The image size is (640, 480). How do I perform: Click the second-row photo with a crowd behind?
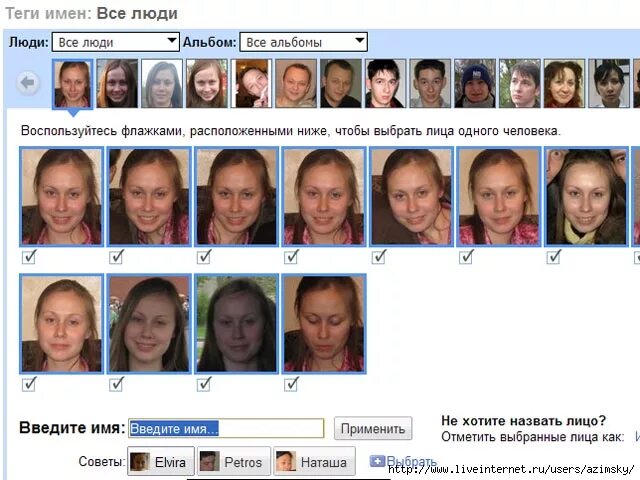(x=149, y=324)
